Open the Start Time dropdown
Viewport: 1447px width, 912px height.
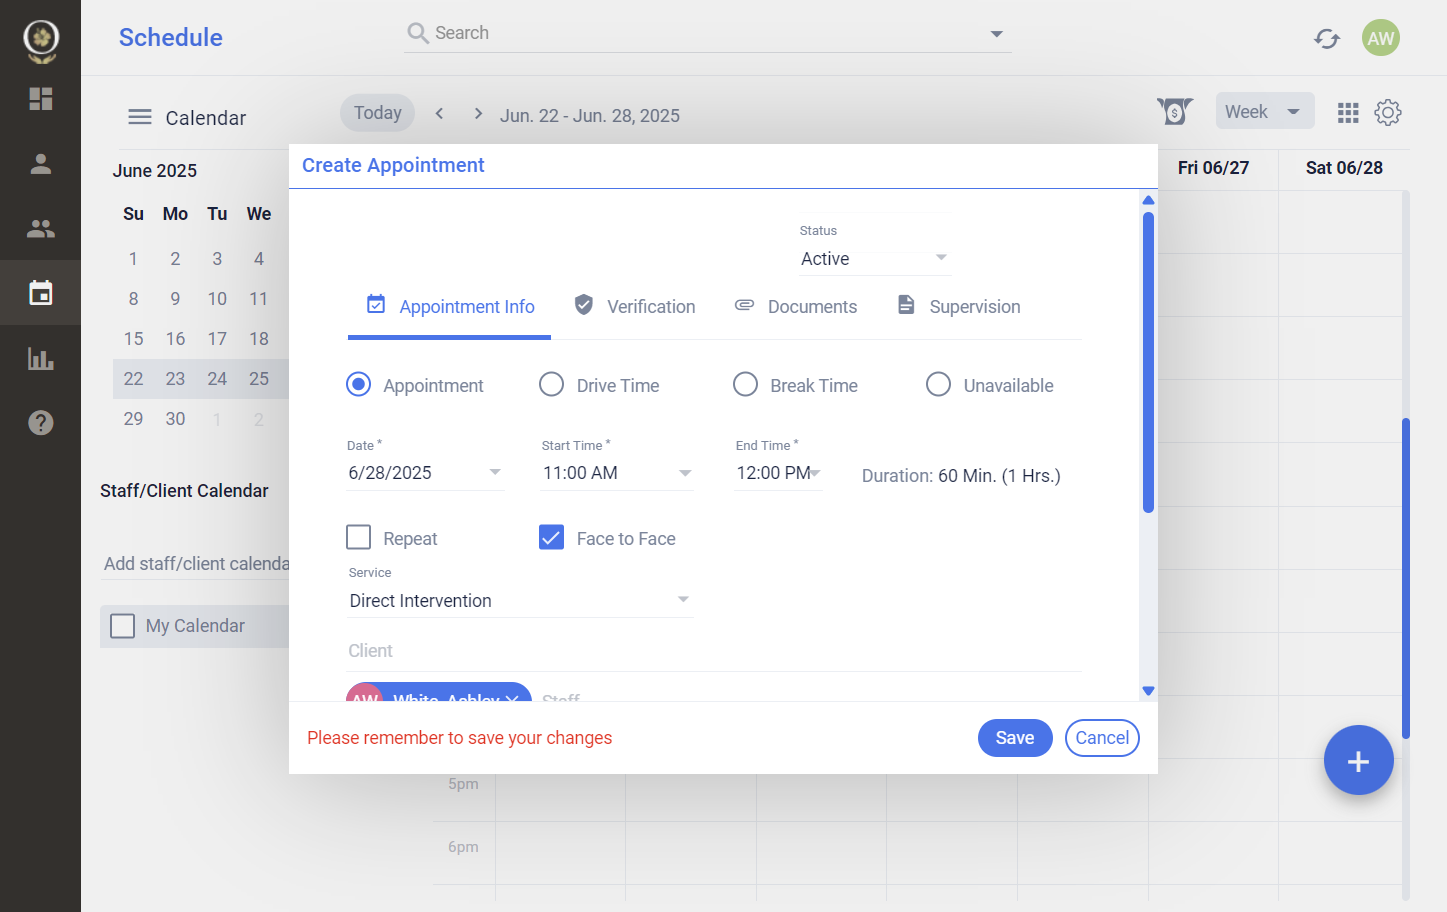click(x=617, y=473)
